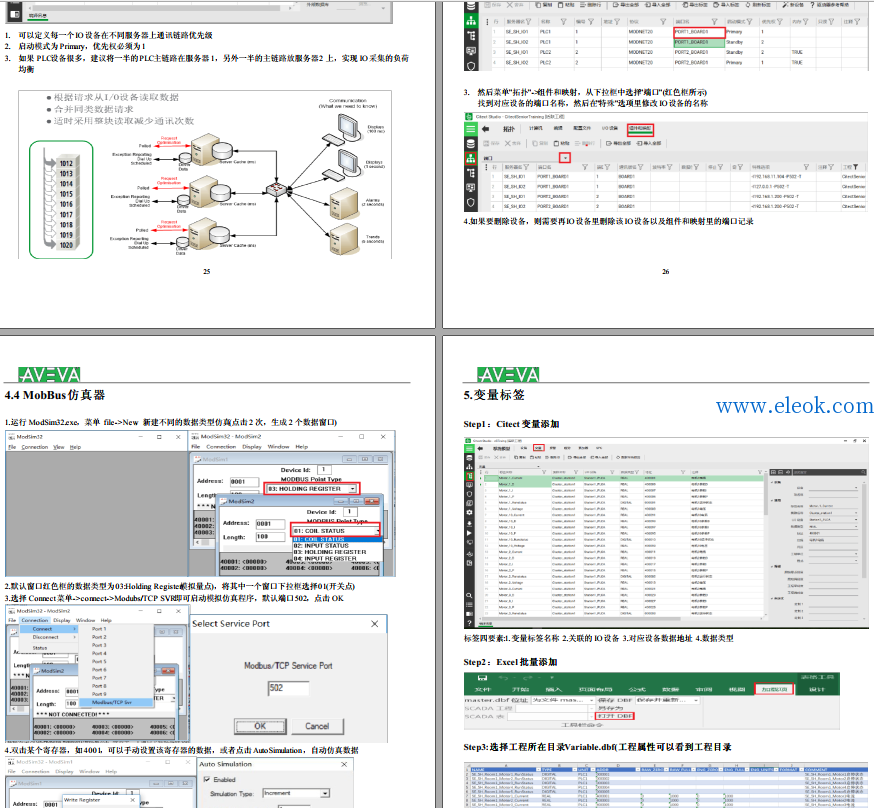Screen dimensions: 874x808
Task: Click the play/run icon in Citect sidebar
Action: point(469,533)
